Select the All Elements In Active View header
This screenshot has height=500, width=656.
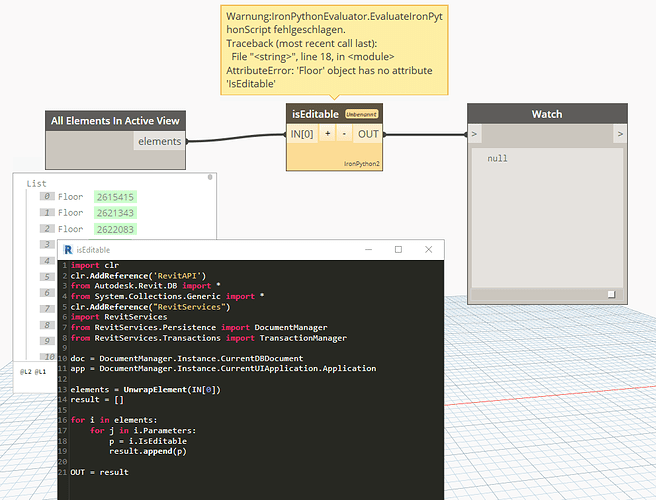(115, 121)
